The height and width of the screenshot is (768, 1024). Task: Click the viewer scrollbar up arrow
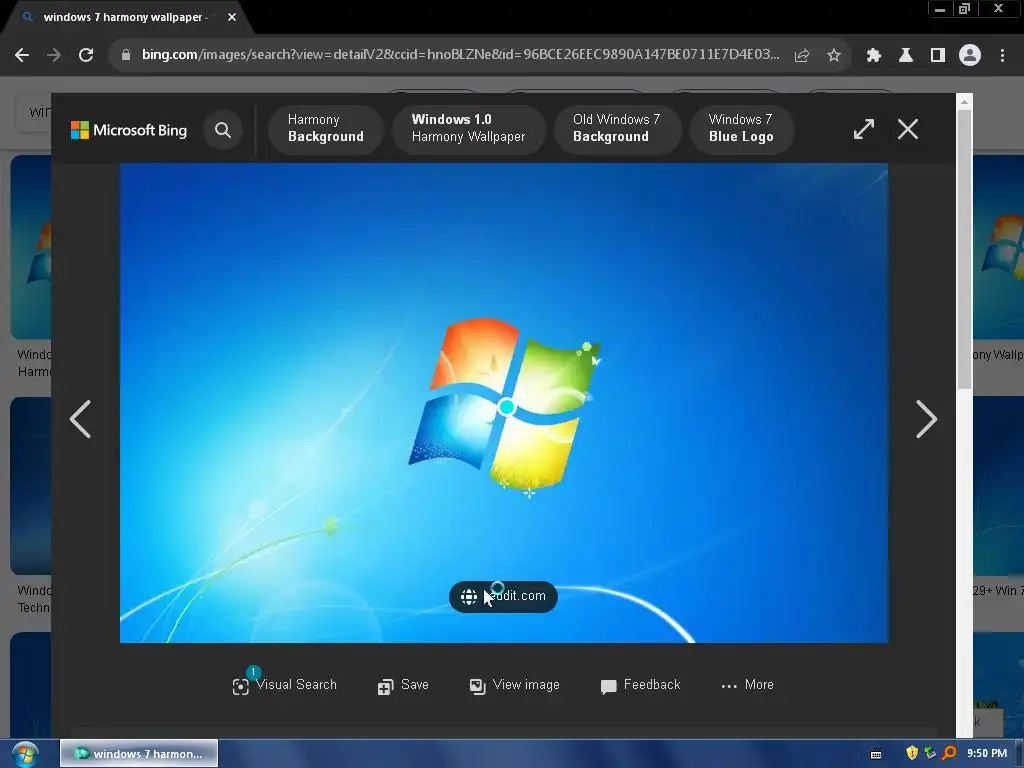964,101
